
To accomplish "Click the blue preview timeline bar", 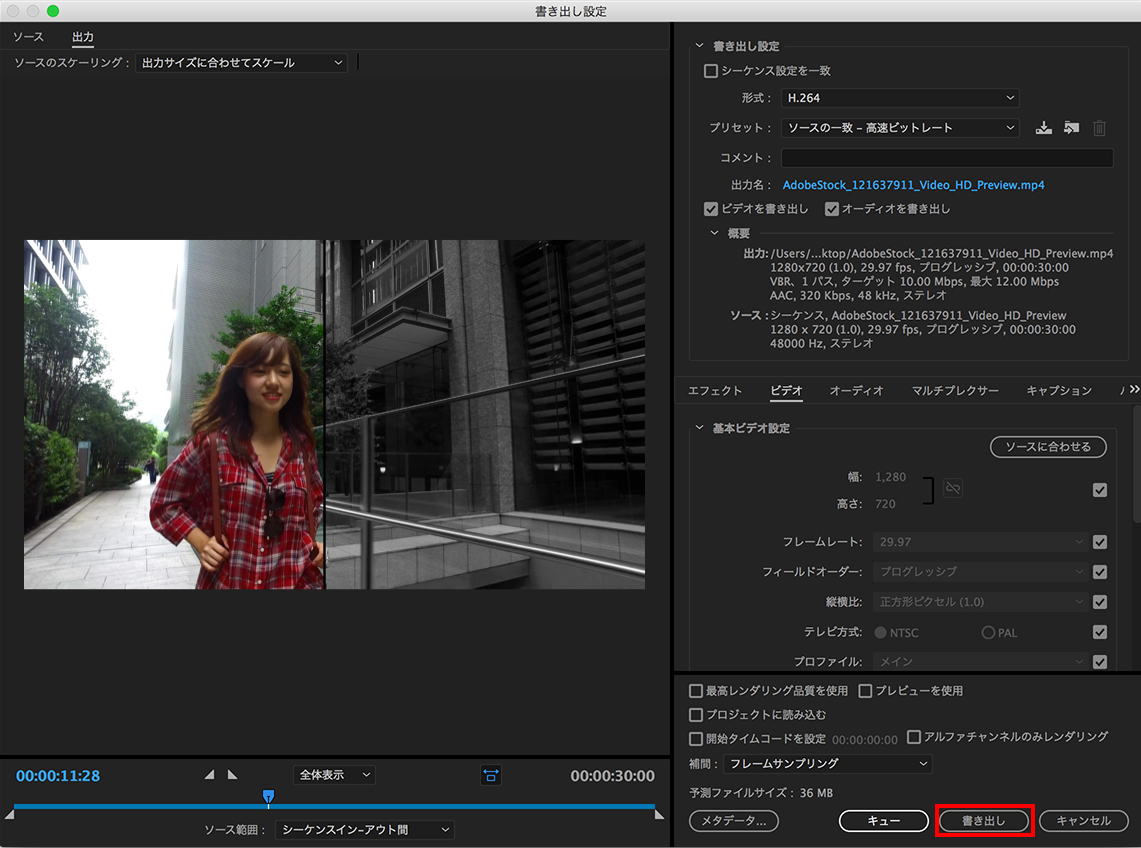I will point(334,807).
